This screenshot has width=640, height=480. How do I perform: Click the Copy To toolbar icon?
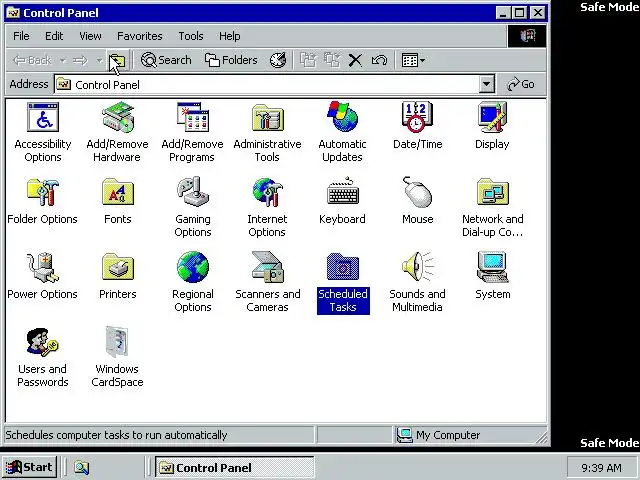[x=332, y=60]
